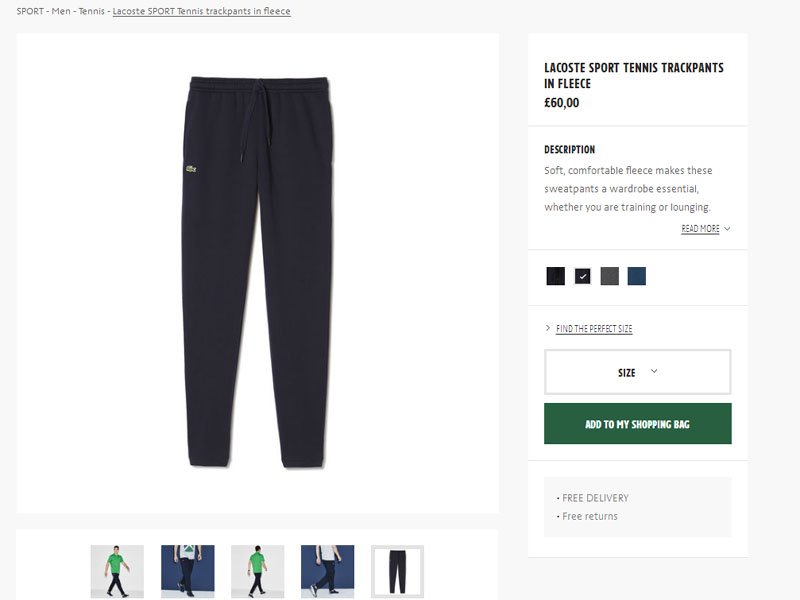View first thumbnail of model in green polo
Viewport: 800px width, 600px height.
[x=117, y=571]
